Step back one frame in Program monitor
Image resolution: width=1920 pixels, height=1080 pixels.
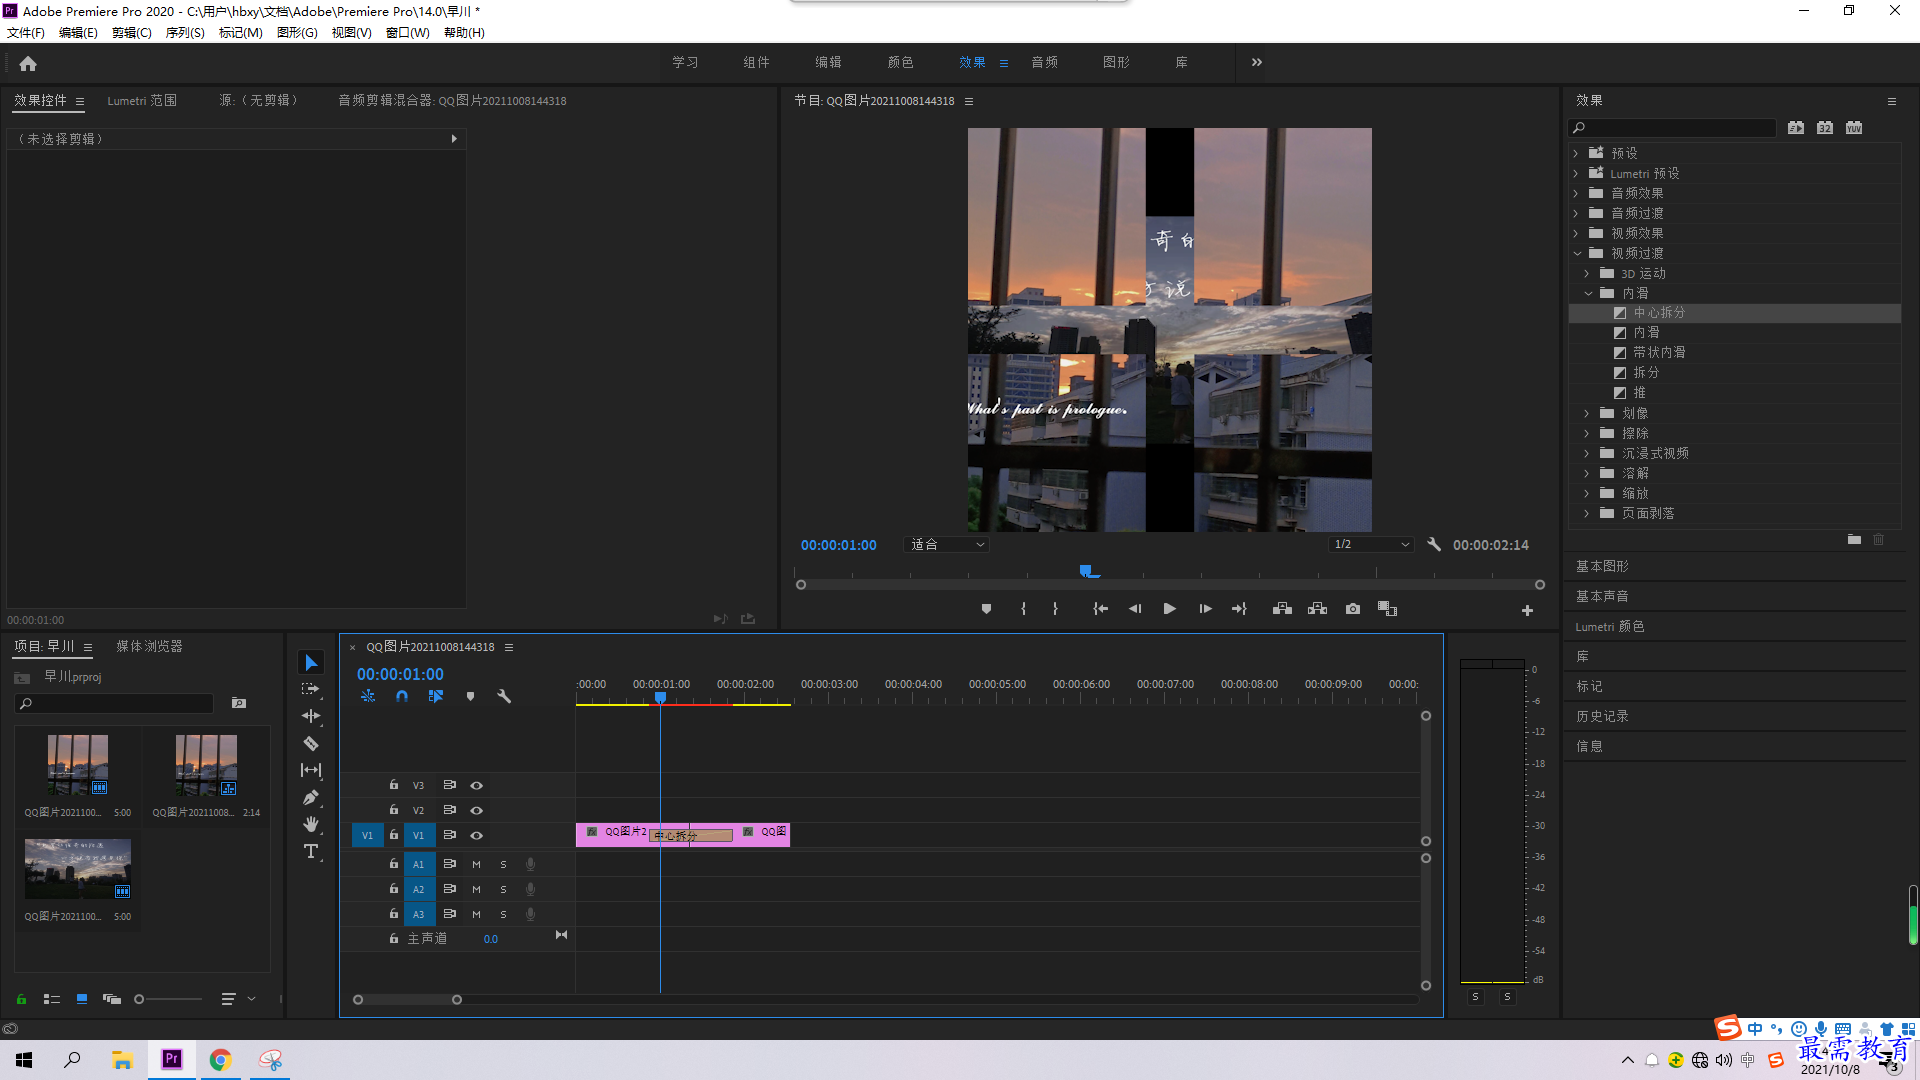click(x=1135, y=609)
